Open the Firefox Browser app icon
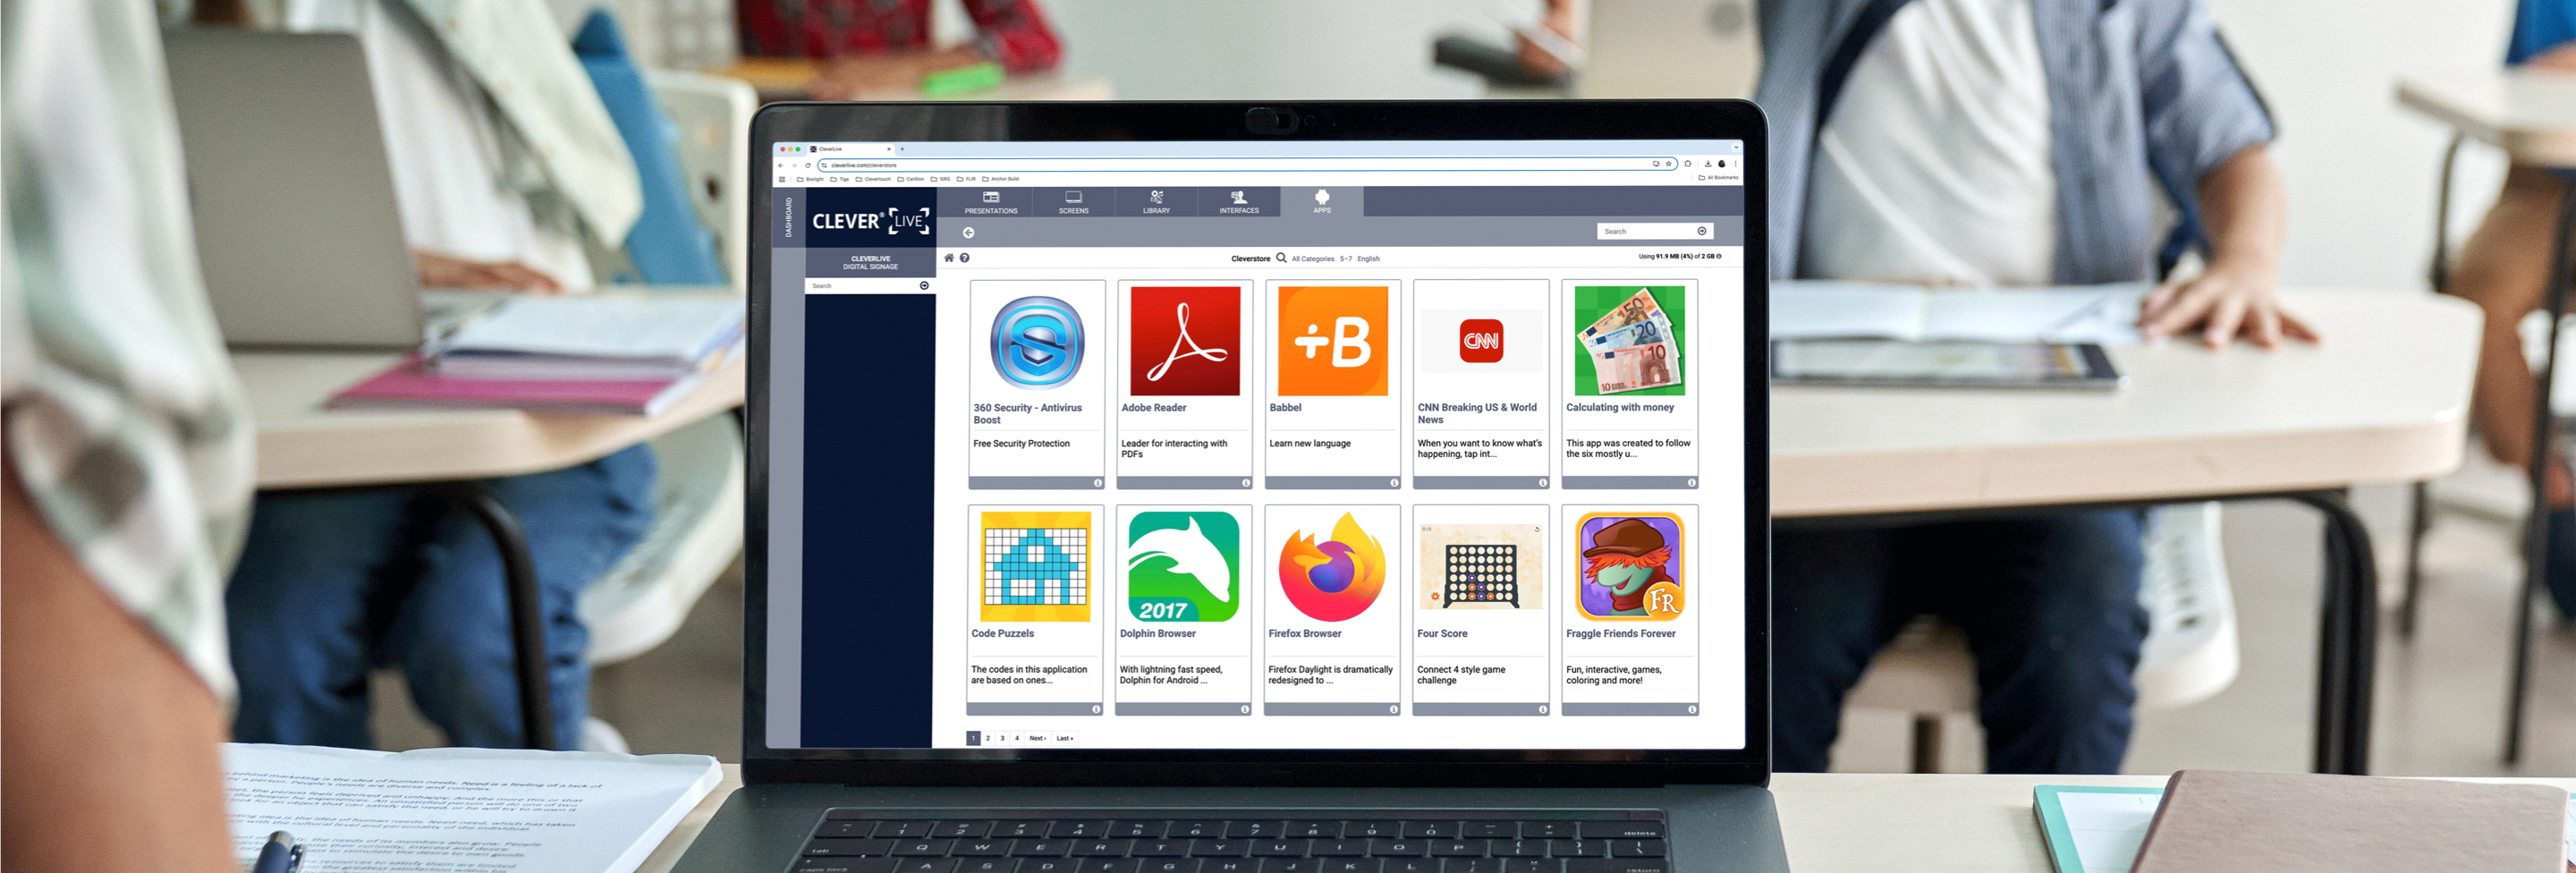This screenshot has width=2576, height=873. point(1332,567)
